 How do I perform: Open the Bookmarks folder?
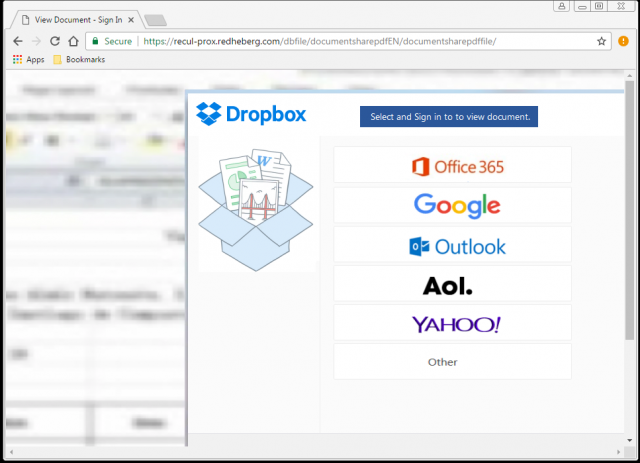point(79,60)
